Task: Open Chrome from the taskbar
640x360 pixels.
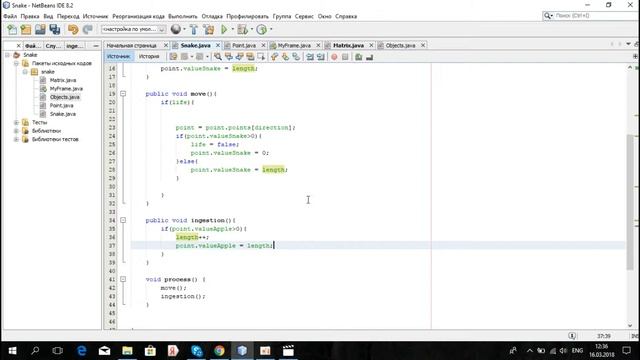Action: coord(220,351)
